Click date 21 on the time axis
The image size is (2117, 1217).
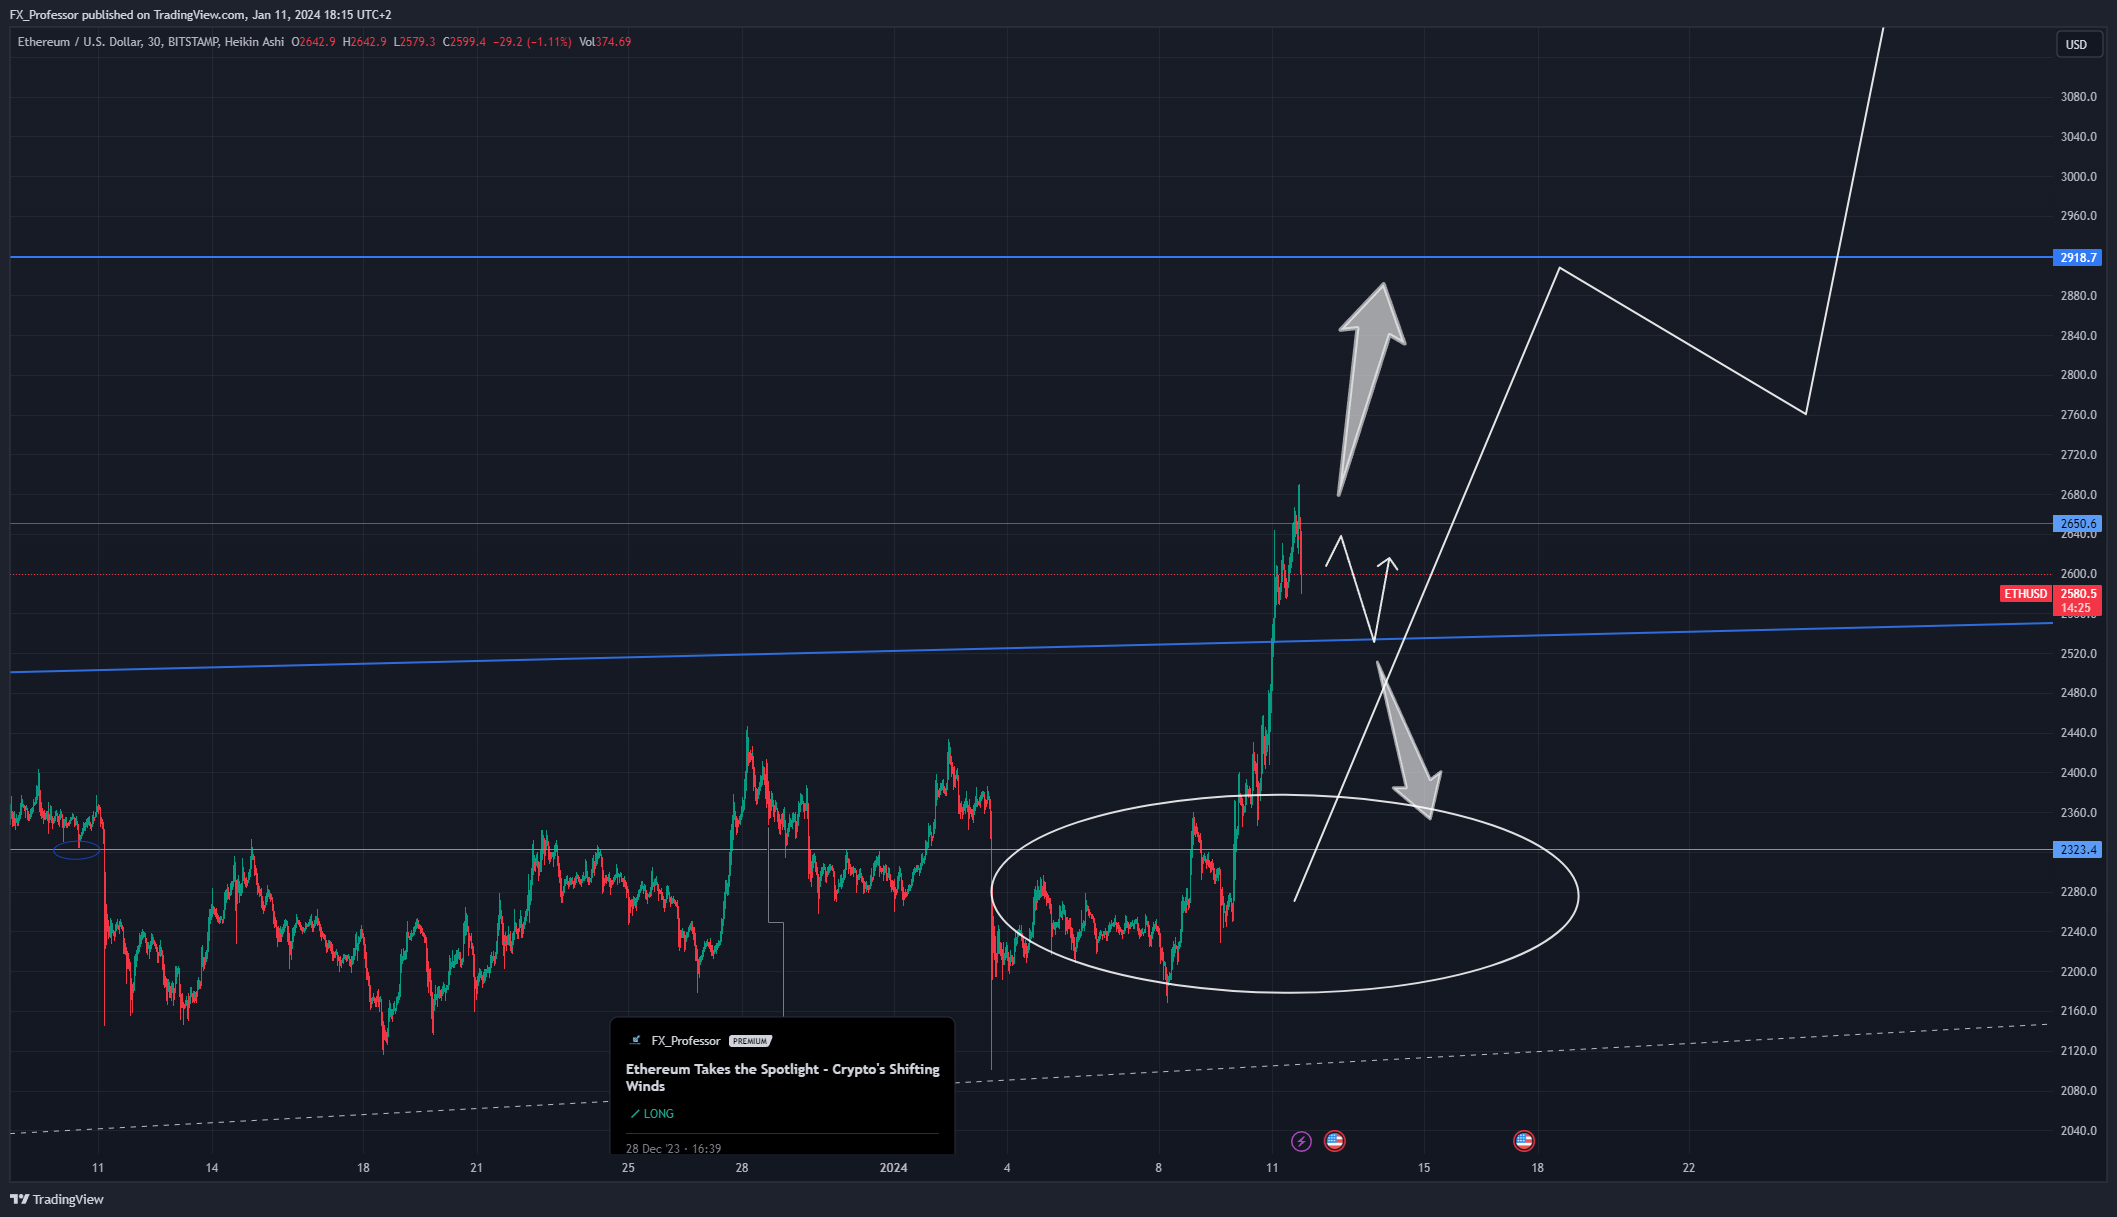[476, 1168]
